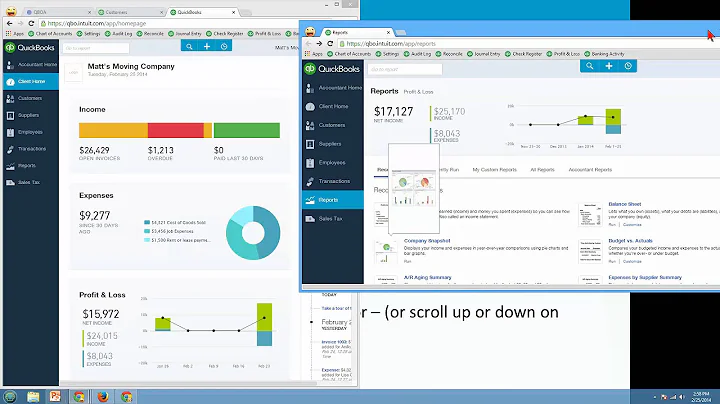
Task: Go back in the homepage browser window
Action: (10, 23)
